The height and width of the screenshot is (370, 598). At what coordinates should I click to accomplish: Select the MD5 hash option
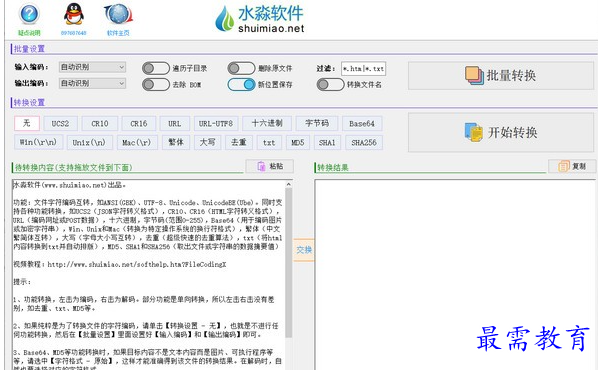(x=297, y=142)
